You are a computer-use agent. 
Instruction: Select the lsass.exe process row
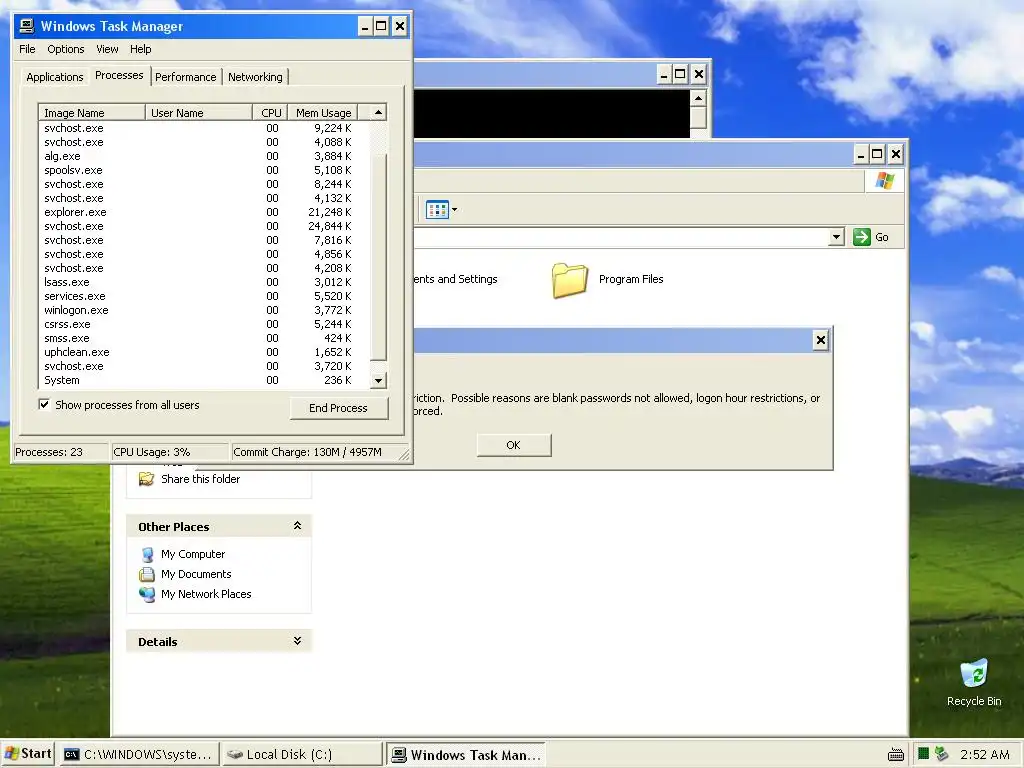pos(204,282)
